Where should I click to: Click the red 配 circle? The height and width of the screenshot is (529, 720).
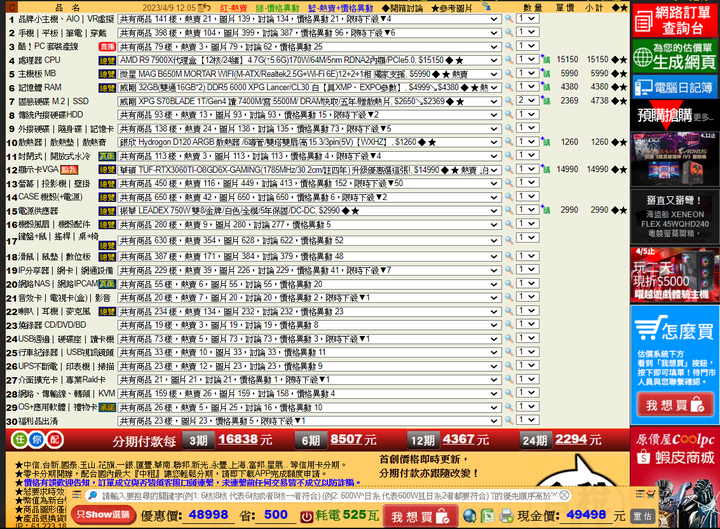tap(55, 440)
